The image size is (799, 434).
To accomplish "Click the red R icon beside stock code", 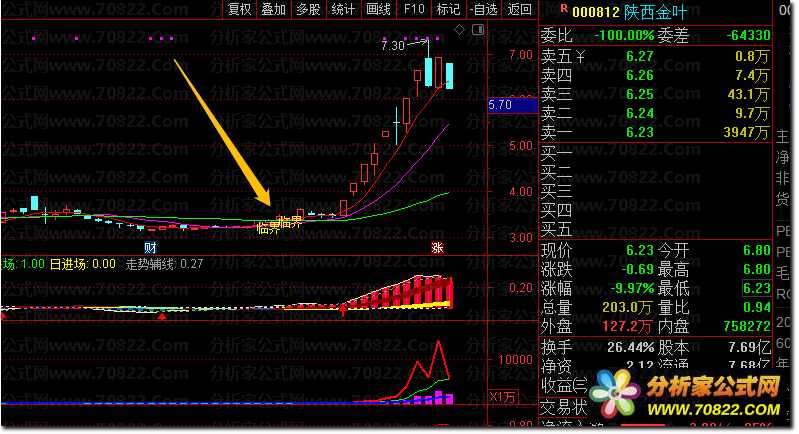I will tap(564, 8).
